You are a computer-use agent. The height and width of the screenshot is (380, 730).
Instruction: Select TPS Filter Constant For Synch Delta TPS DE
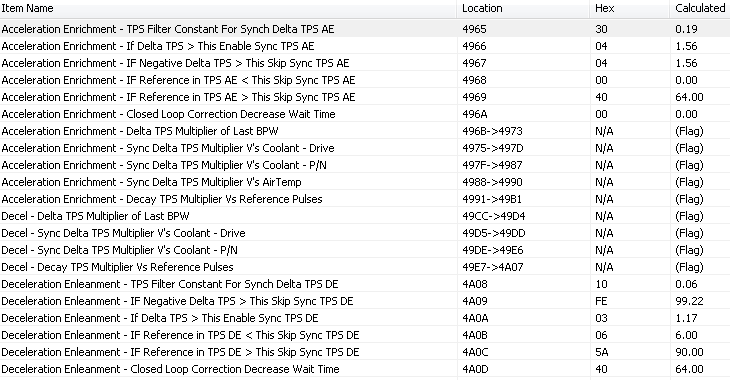365,284
